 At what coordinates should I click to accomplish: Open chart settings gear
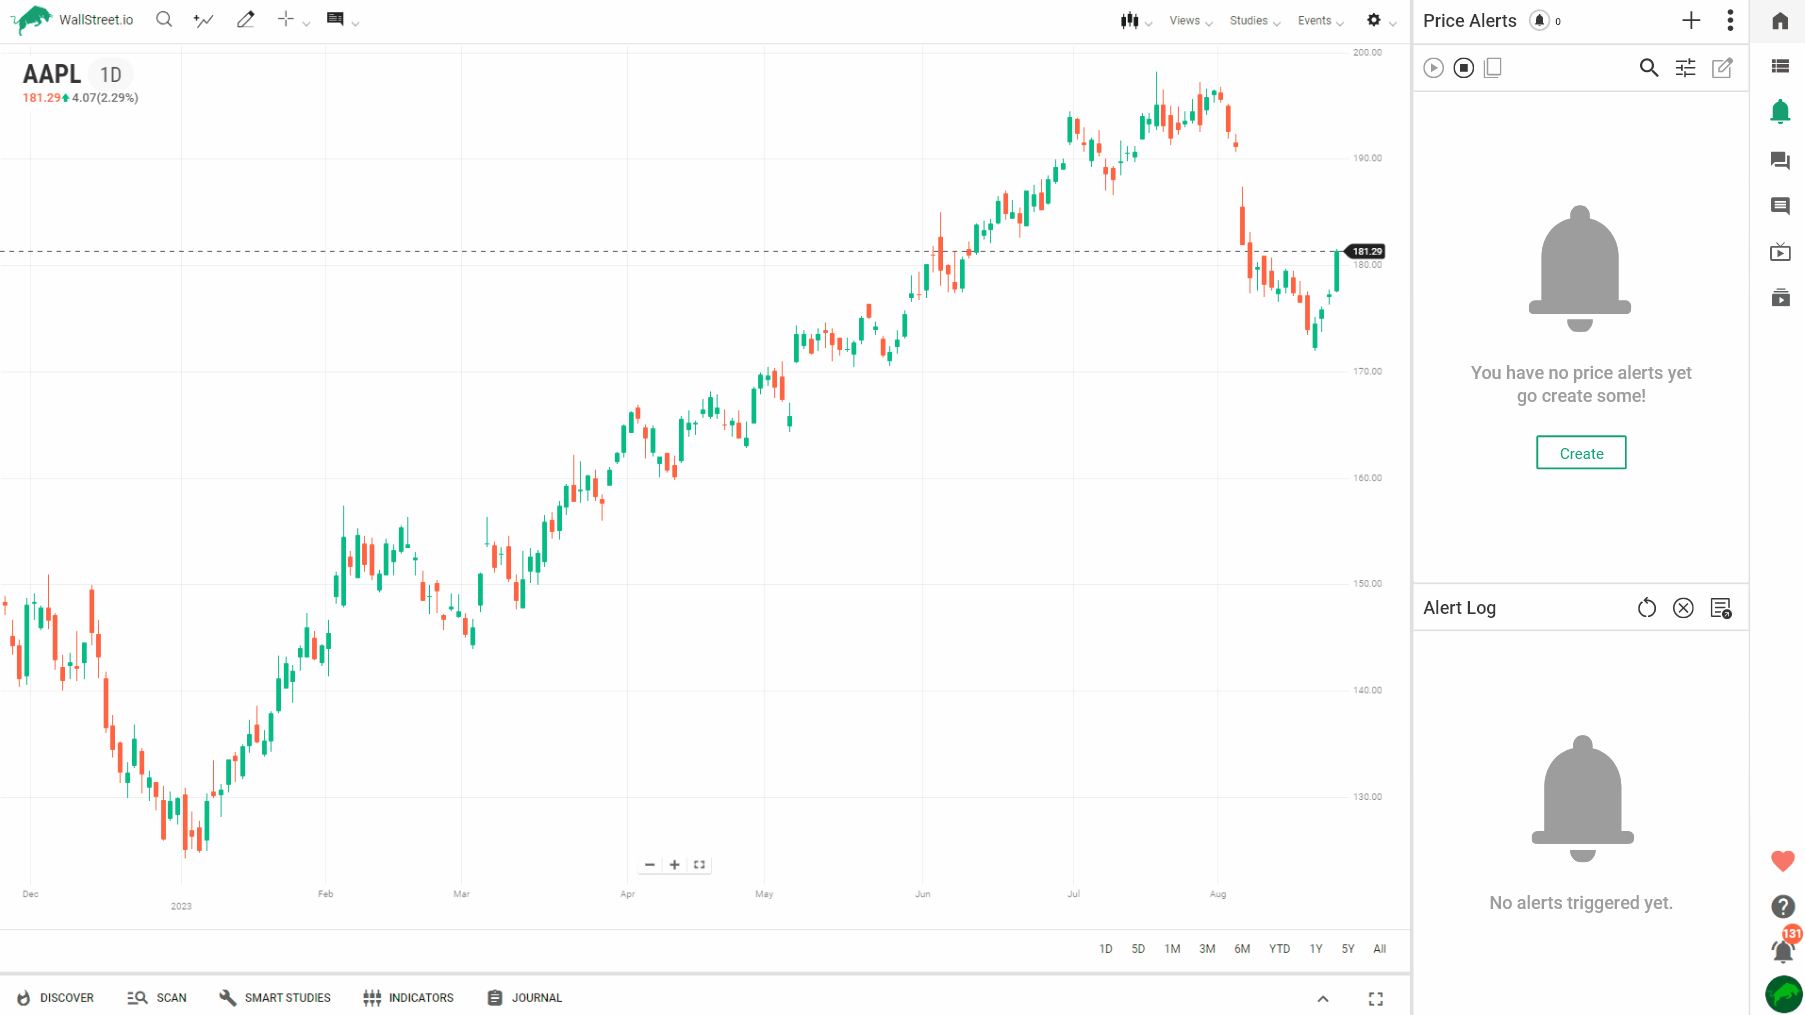pyautogui.click(x=1374, y=20)
